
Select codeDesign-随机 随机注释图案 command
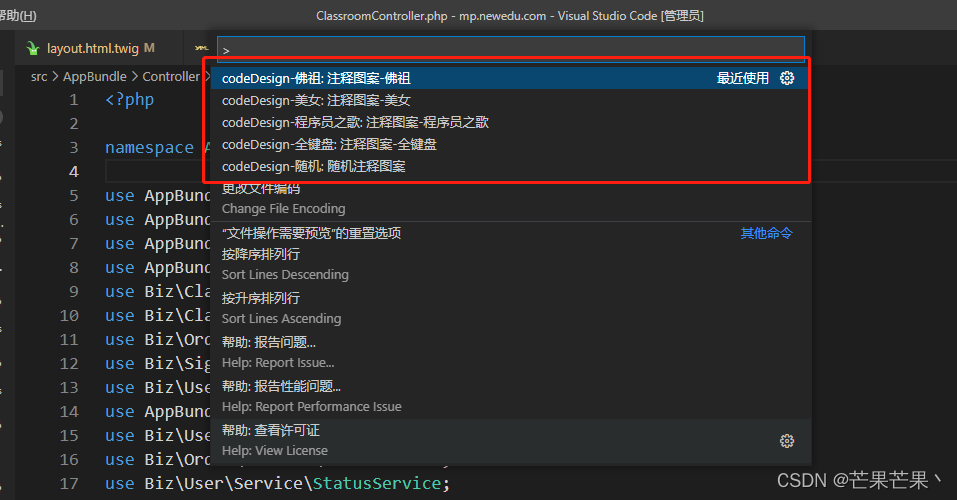click(510, 166)
